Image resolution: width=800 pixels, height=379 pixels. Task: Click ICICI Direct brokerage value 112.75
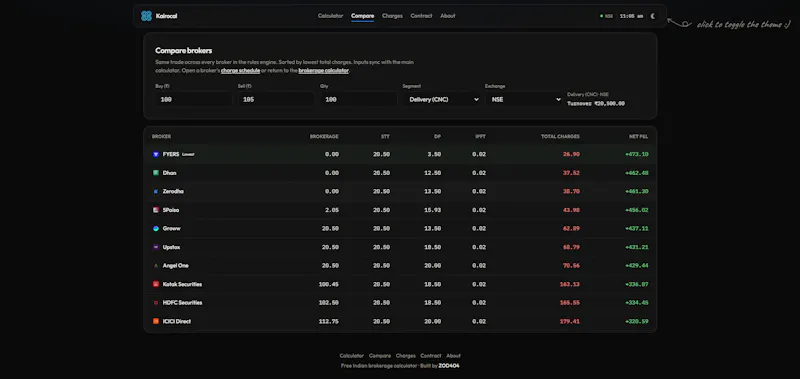coord(329,321)
